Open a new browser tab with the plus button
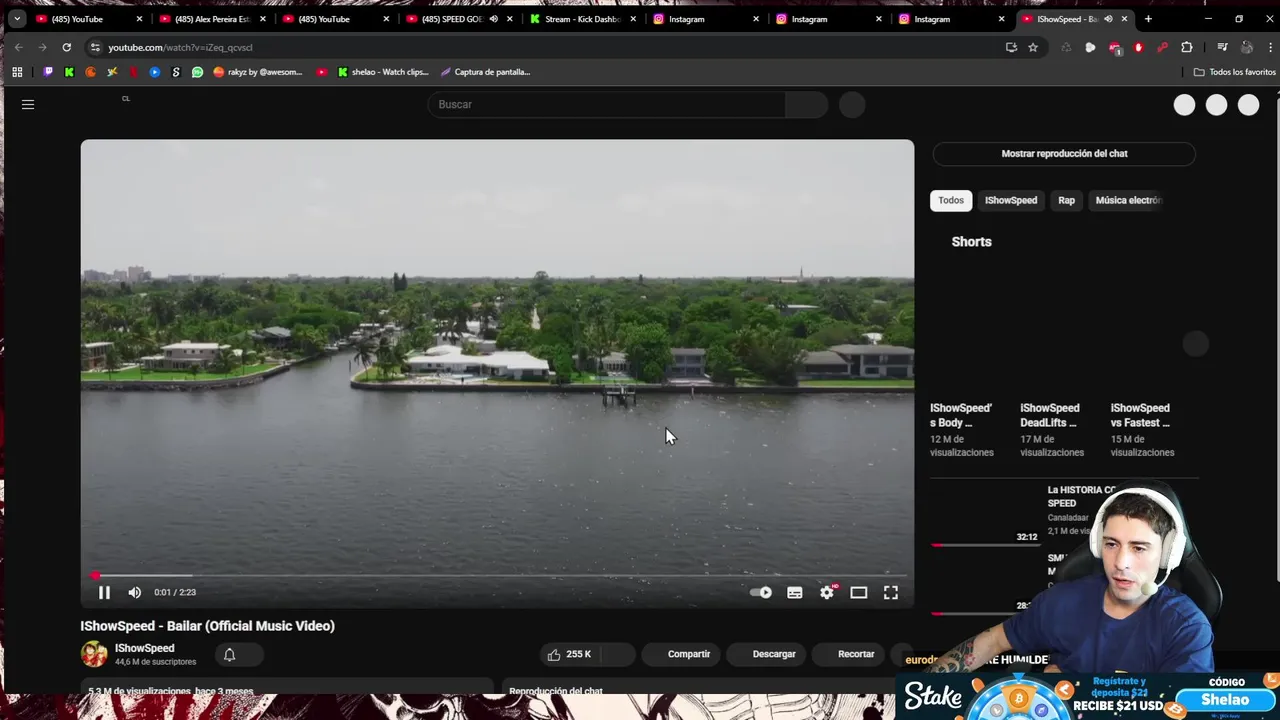The height and width of the screenshot is (720, 1280). point(1148,19)
